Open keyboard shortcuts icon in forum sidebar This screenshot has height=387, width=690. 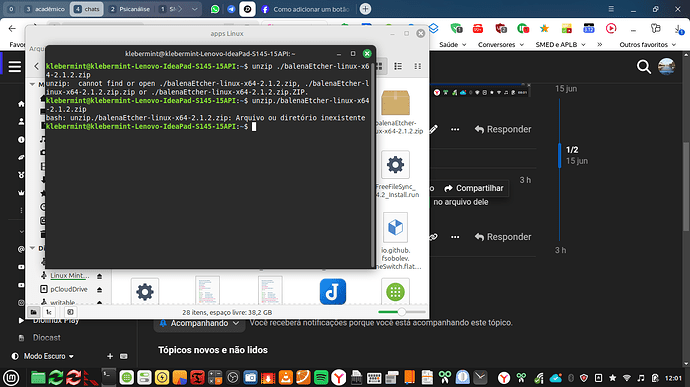point(124,356)
